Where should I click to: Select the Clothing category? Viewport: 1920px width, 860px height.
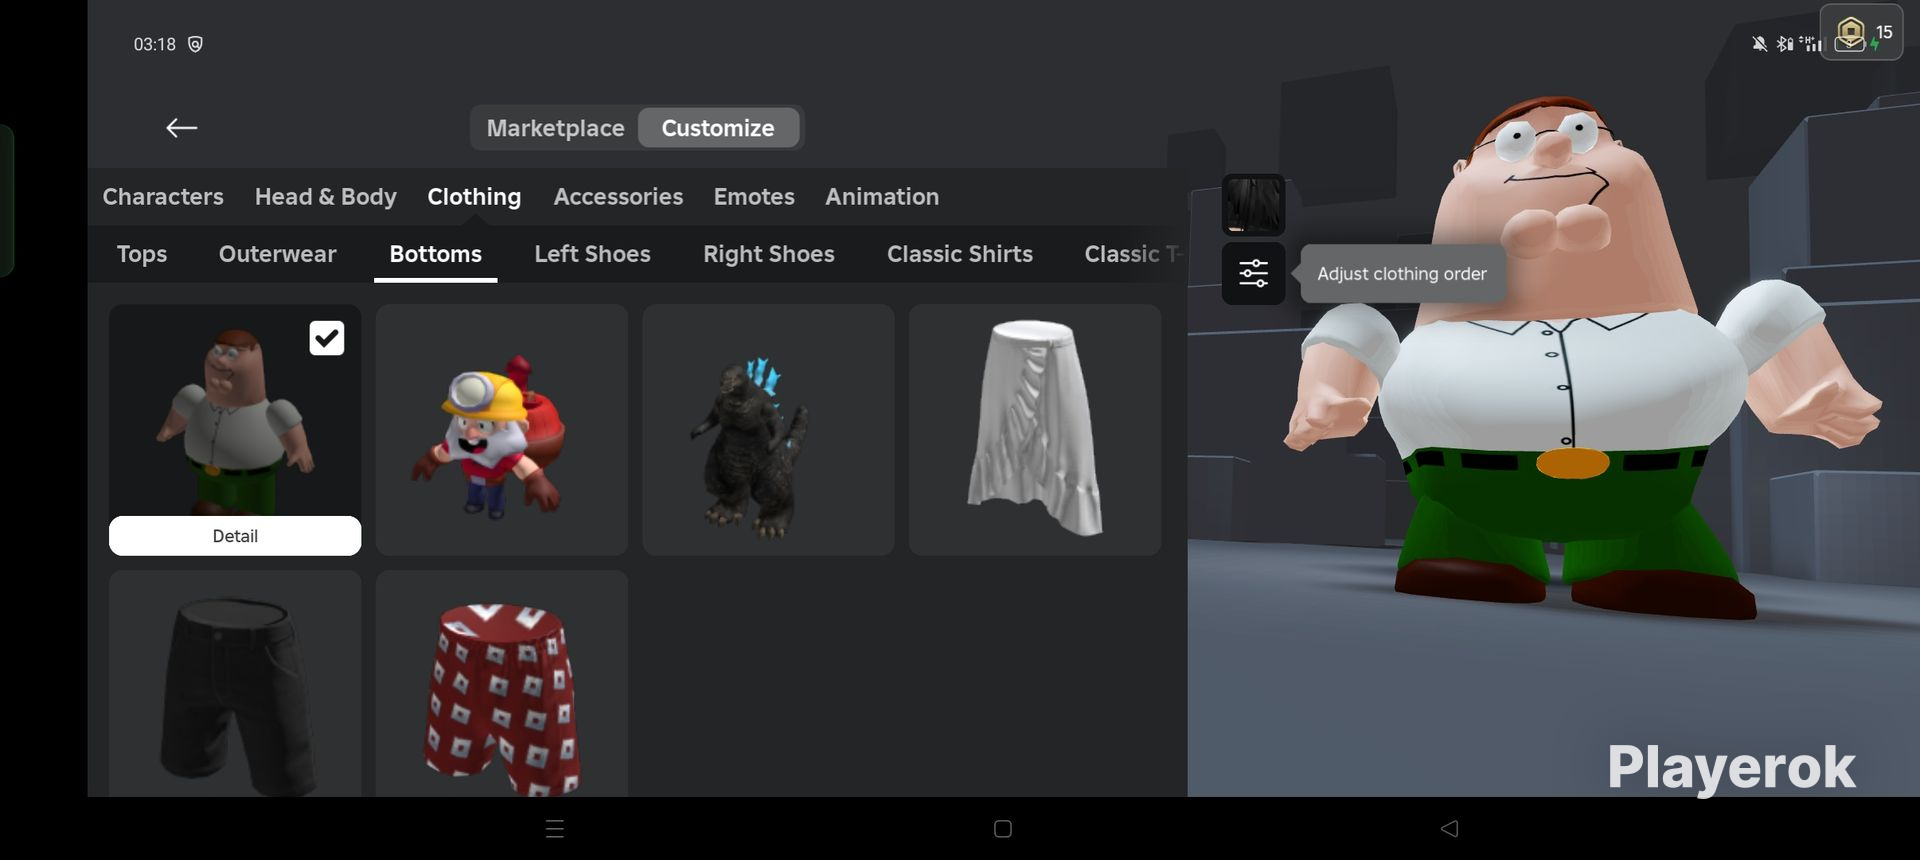pos(474,197)
